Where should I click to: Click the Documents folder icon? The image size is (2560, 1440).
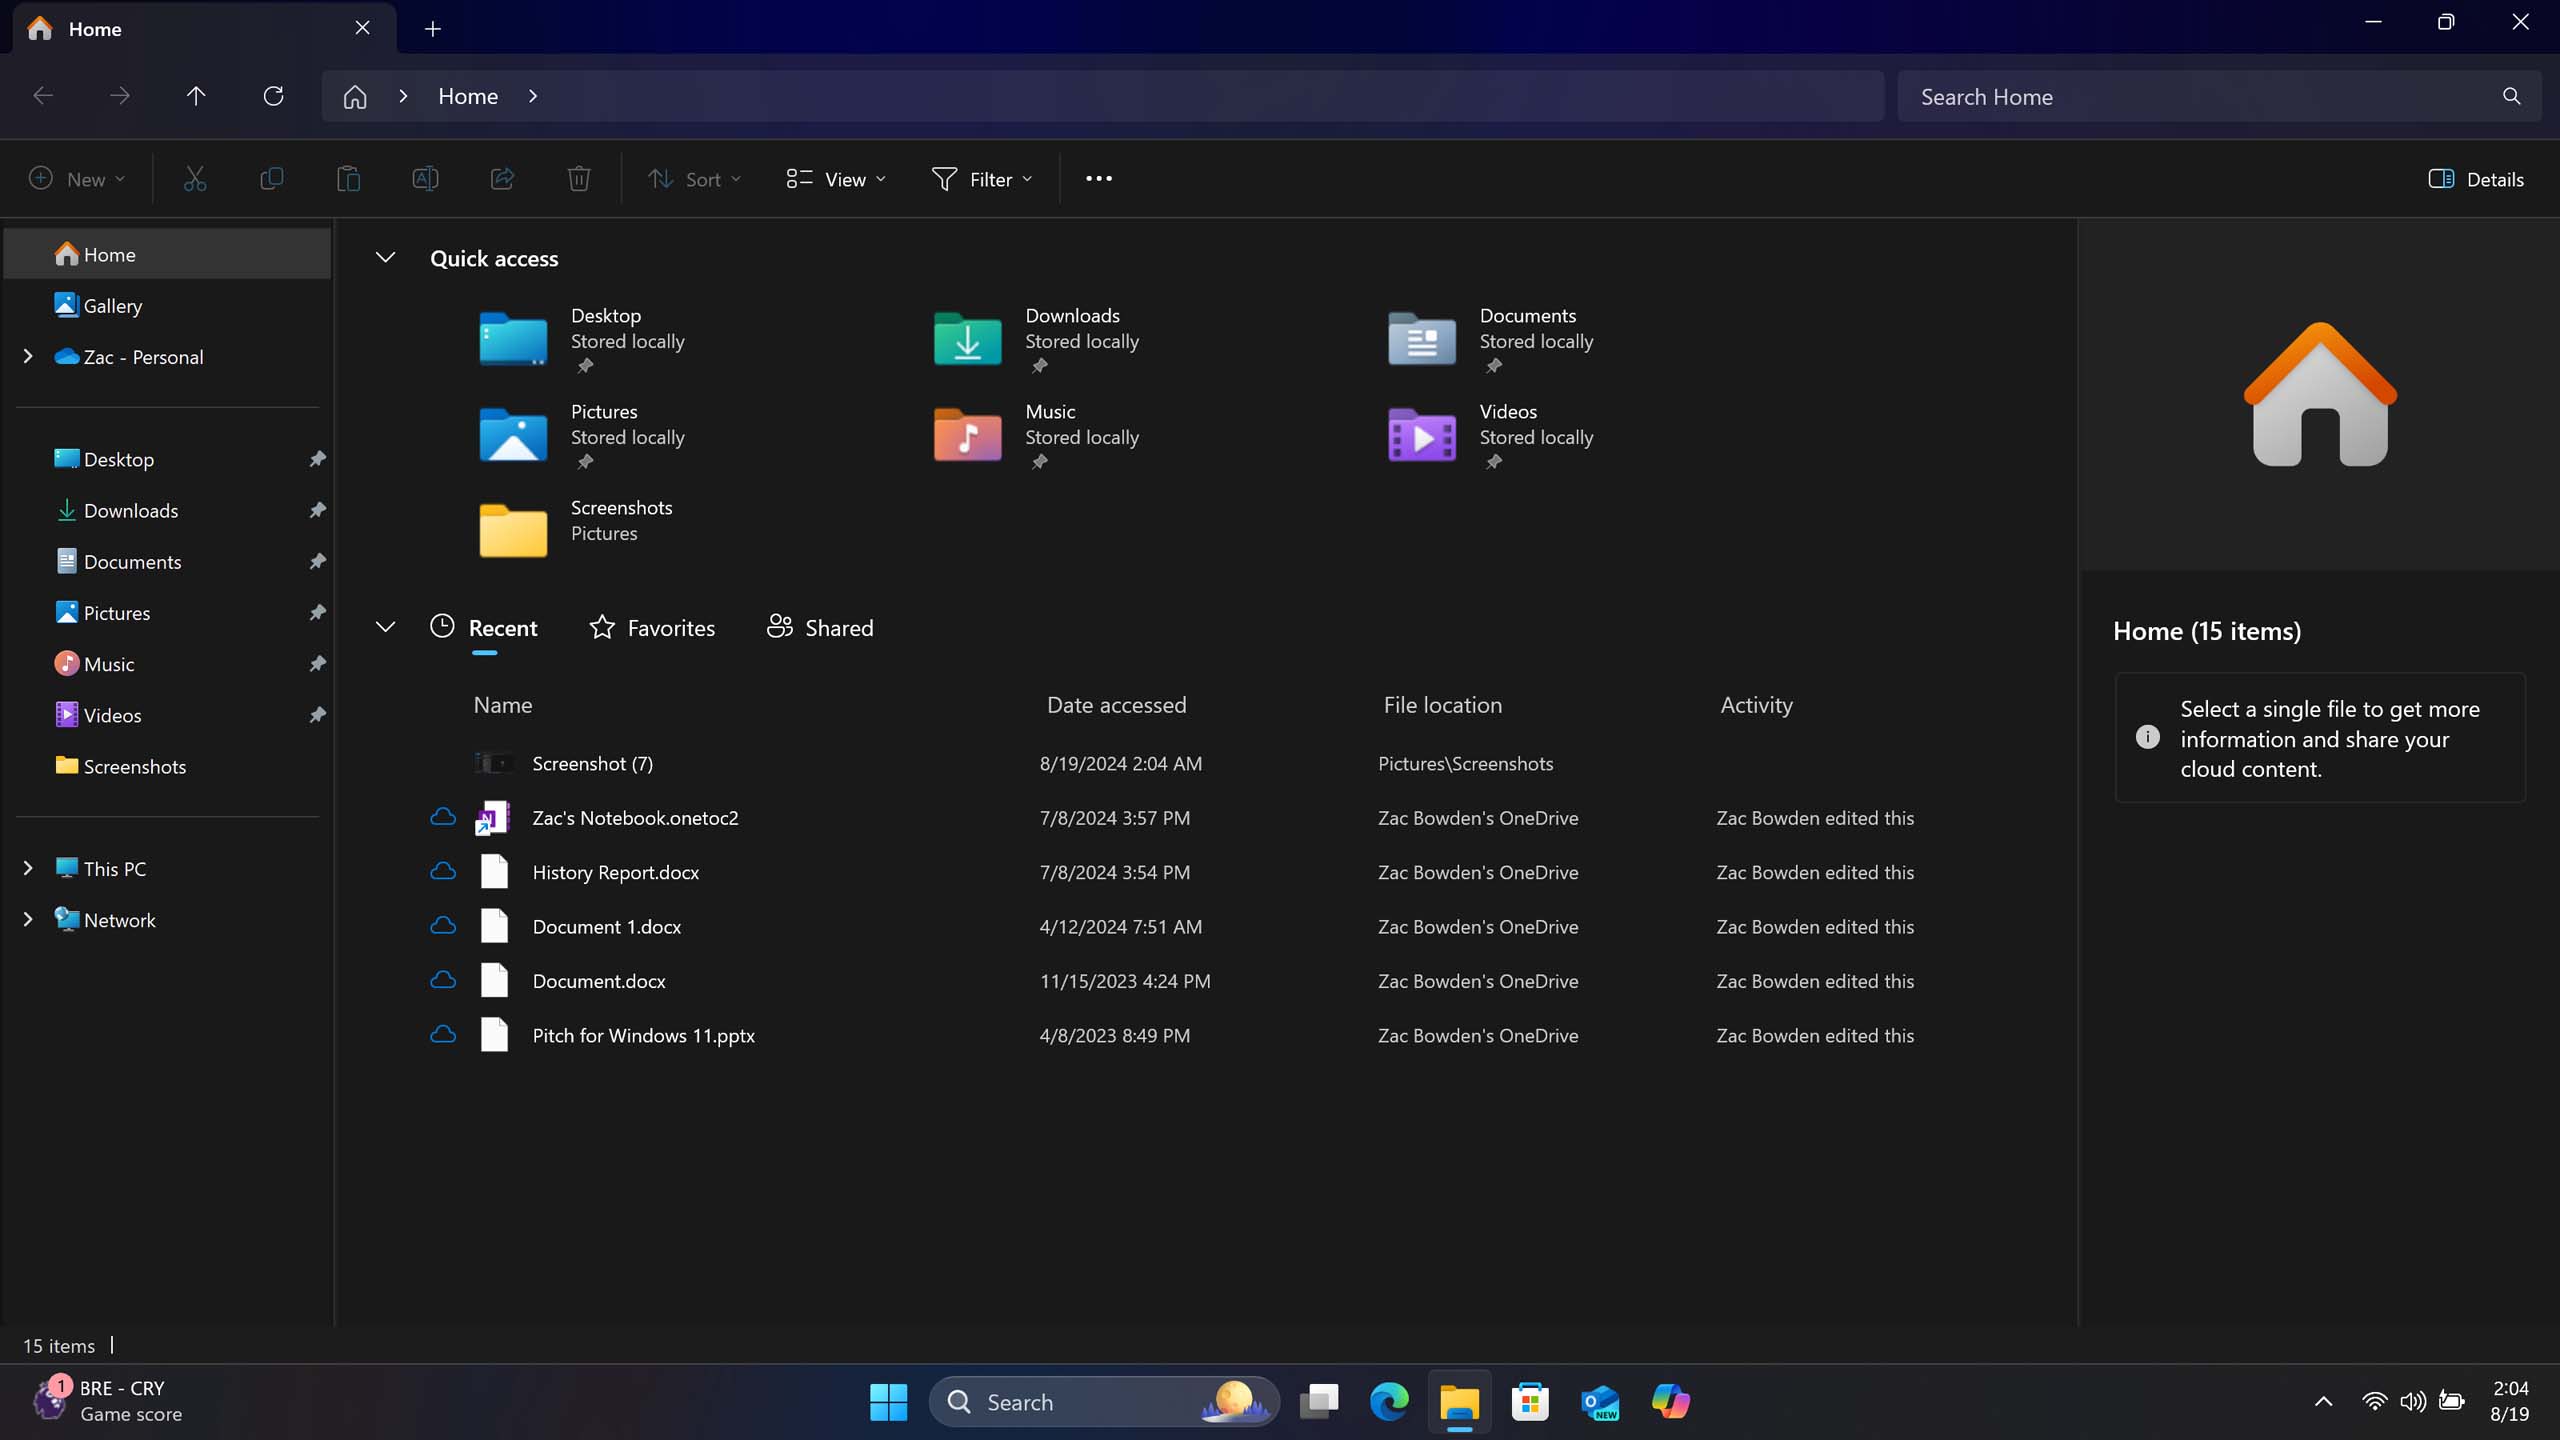pyautogui.click(x=1421, y=338)
